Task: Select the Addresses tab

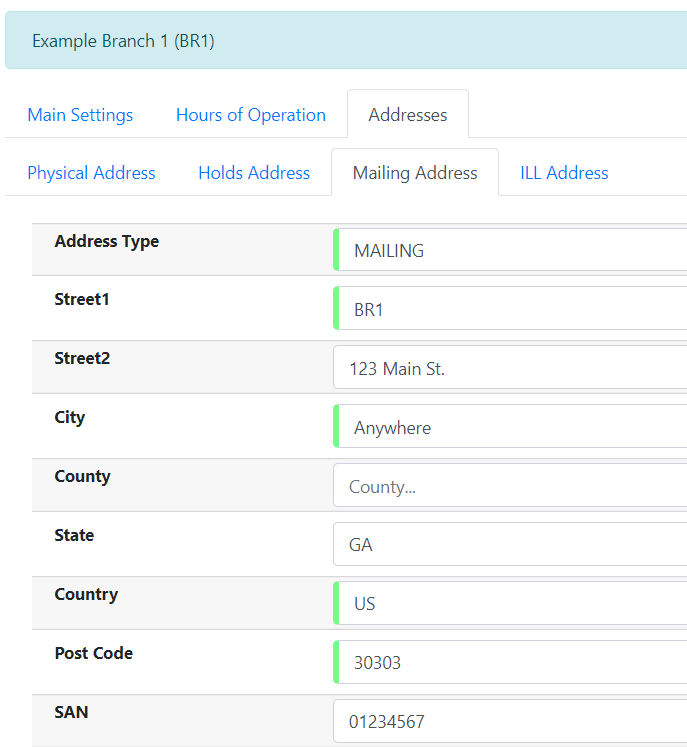Action: click(x=407, y=115)
